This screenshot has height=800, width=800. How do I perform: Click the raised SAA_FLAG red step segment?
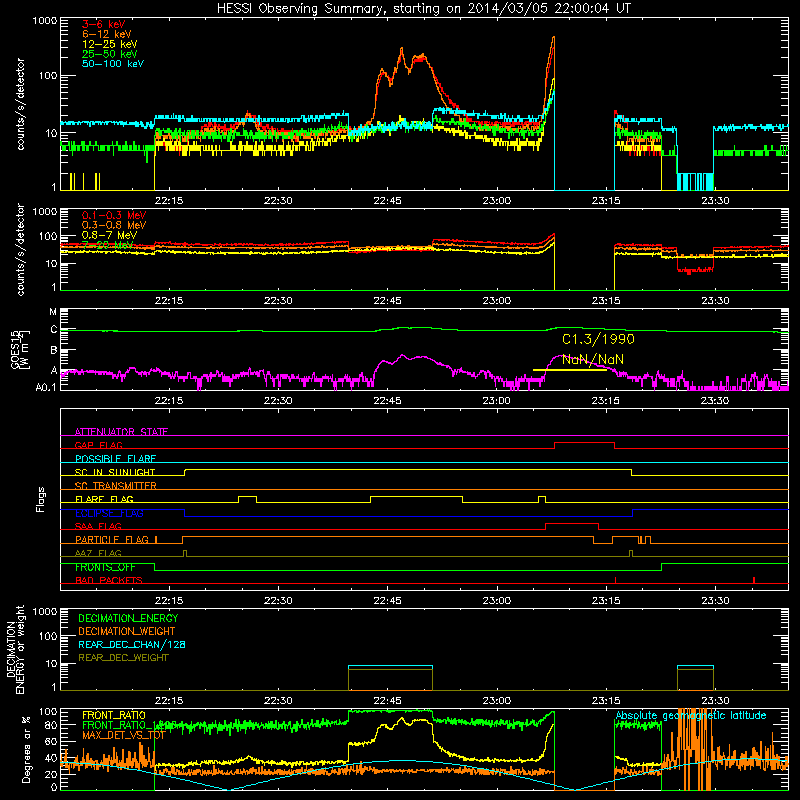click(572, 523)
